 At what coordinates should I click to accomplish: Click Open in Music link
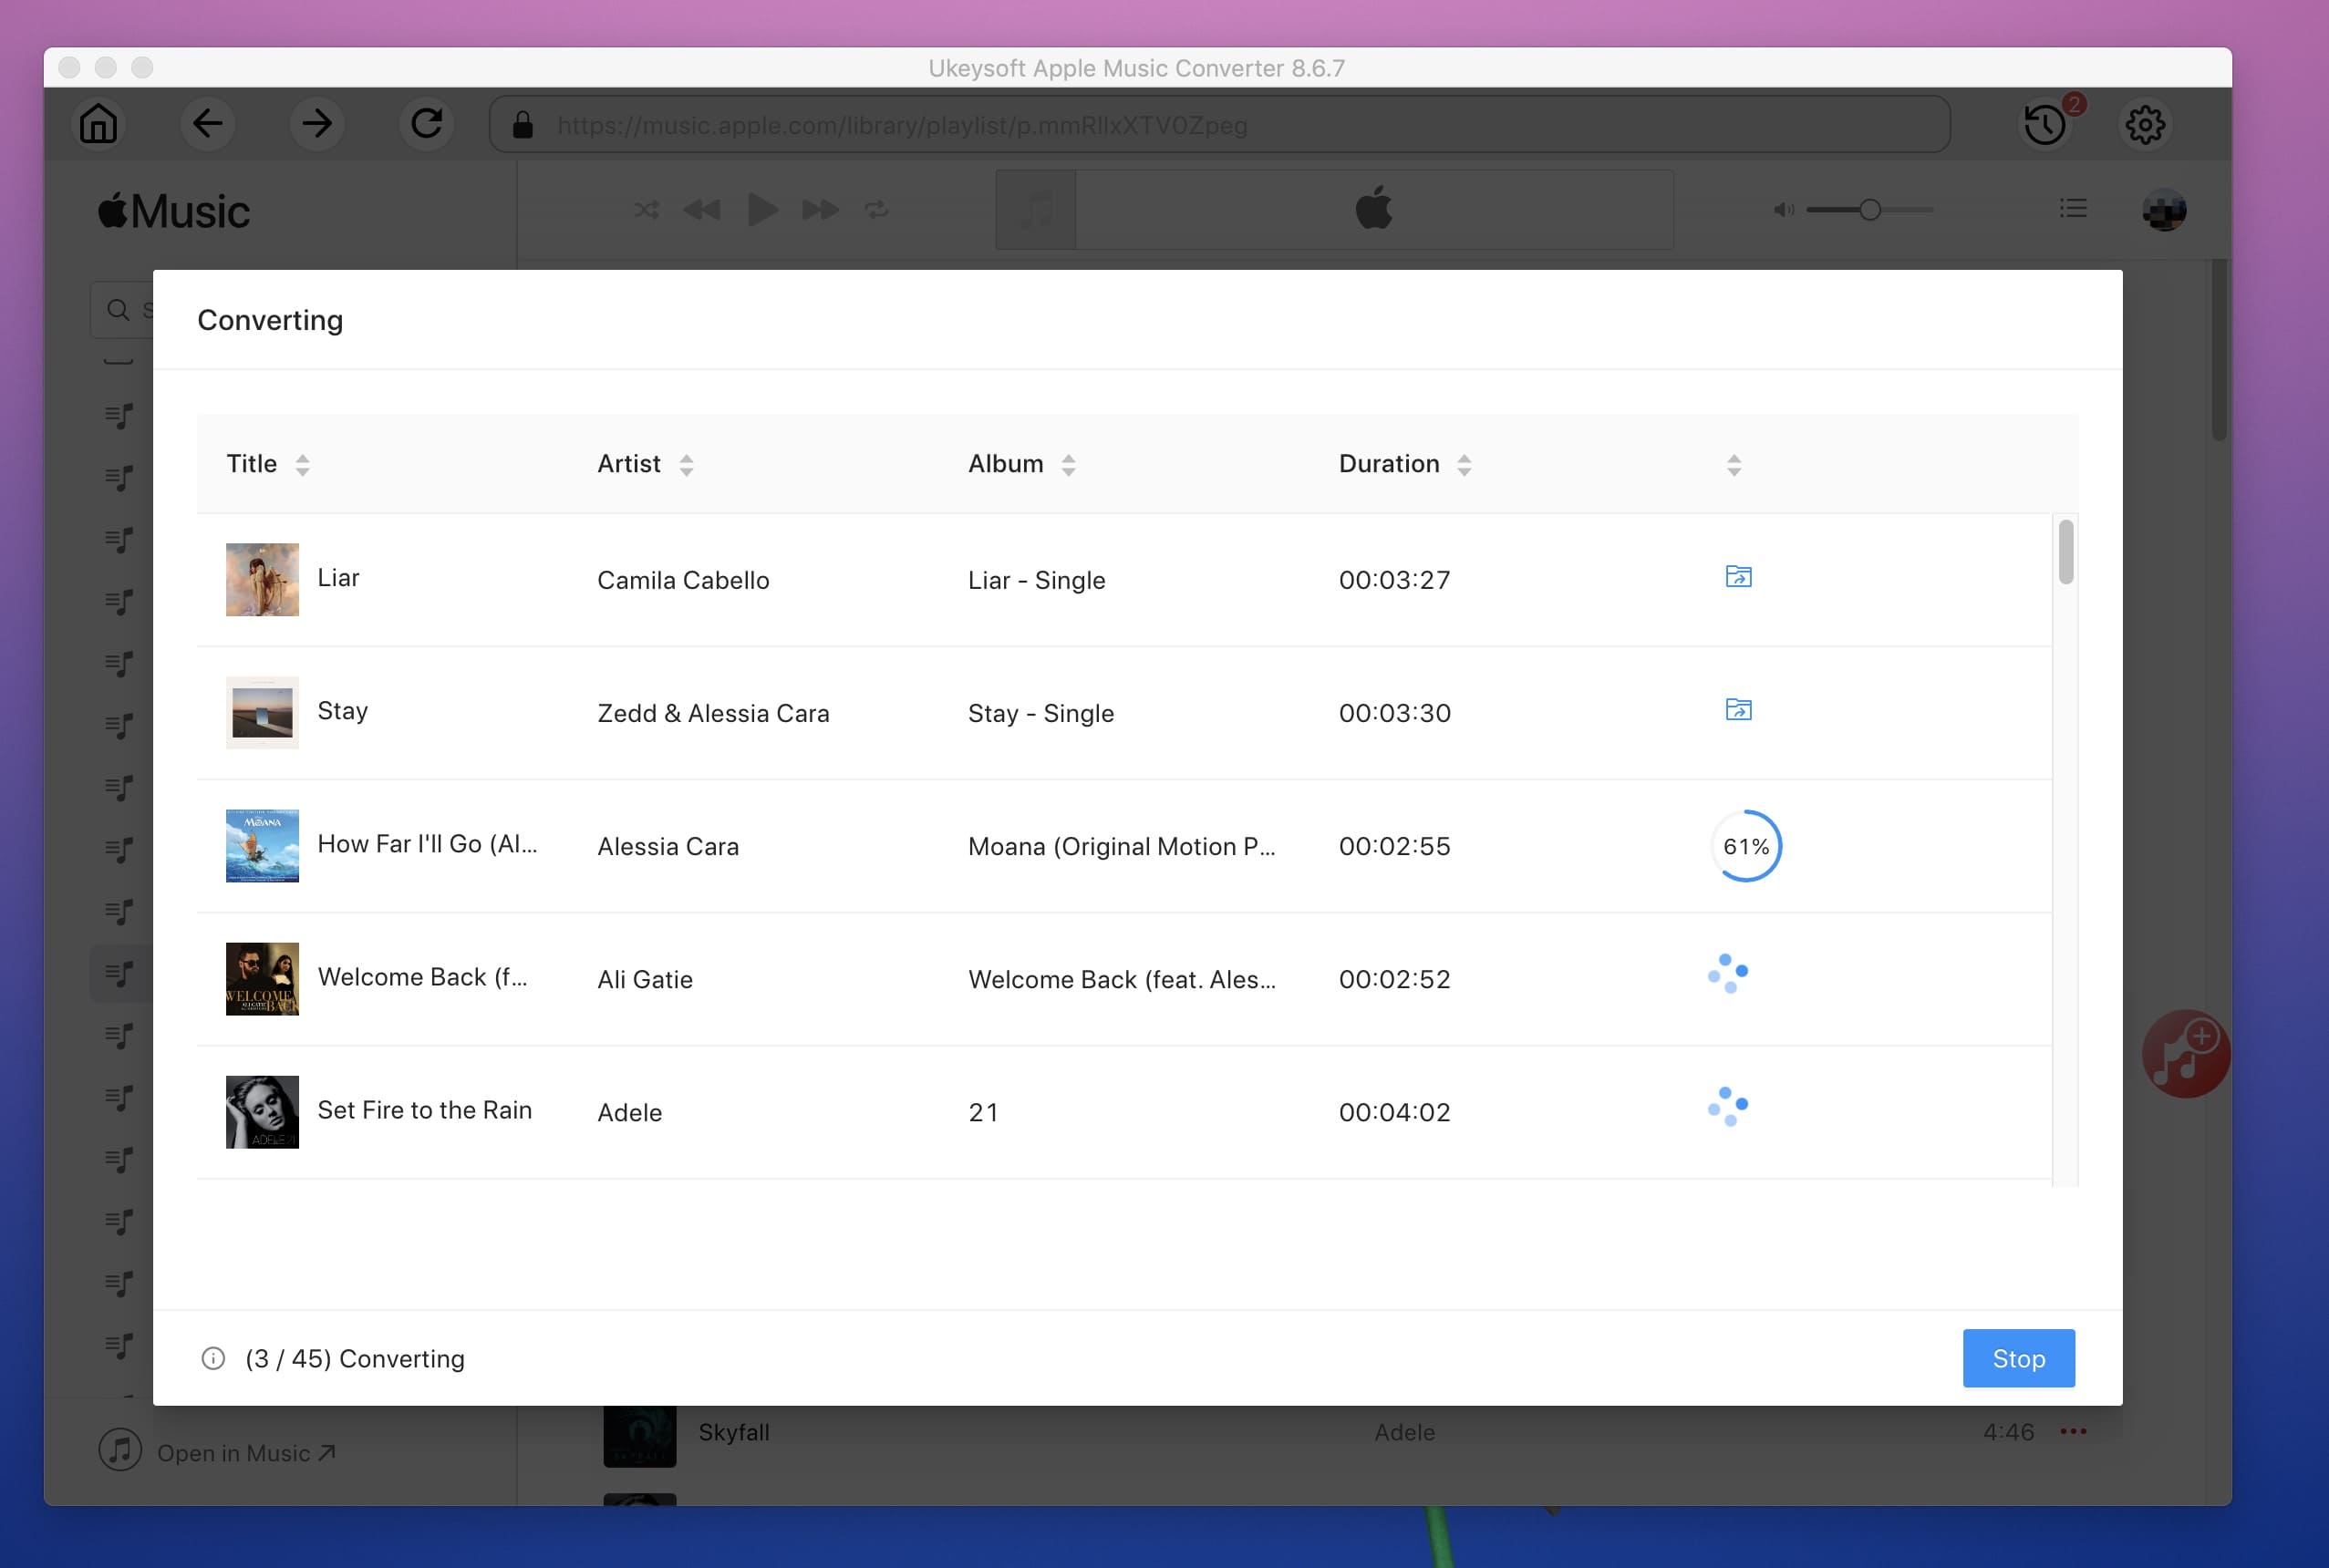(245, 1452)
